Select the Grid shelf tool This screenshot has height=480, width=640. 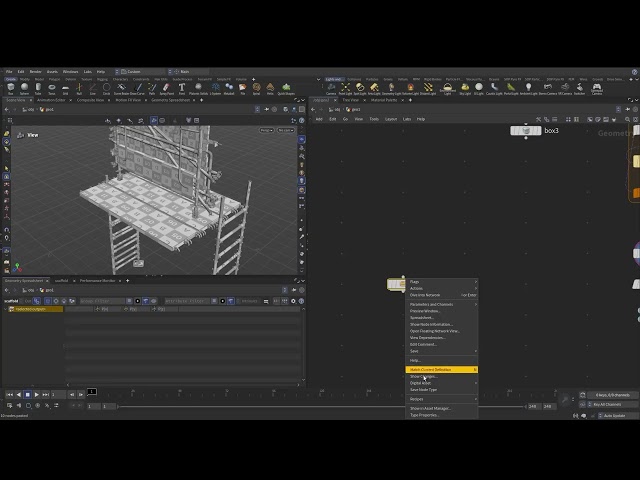[x=65, y=89]
